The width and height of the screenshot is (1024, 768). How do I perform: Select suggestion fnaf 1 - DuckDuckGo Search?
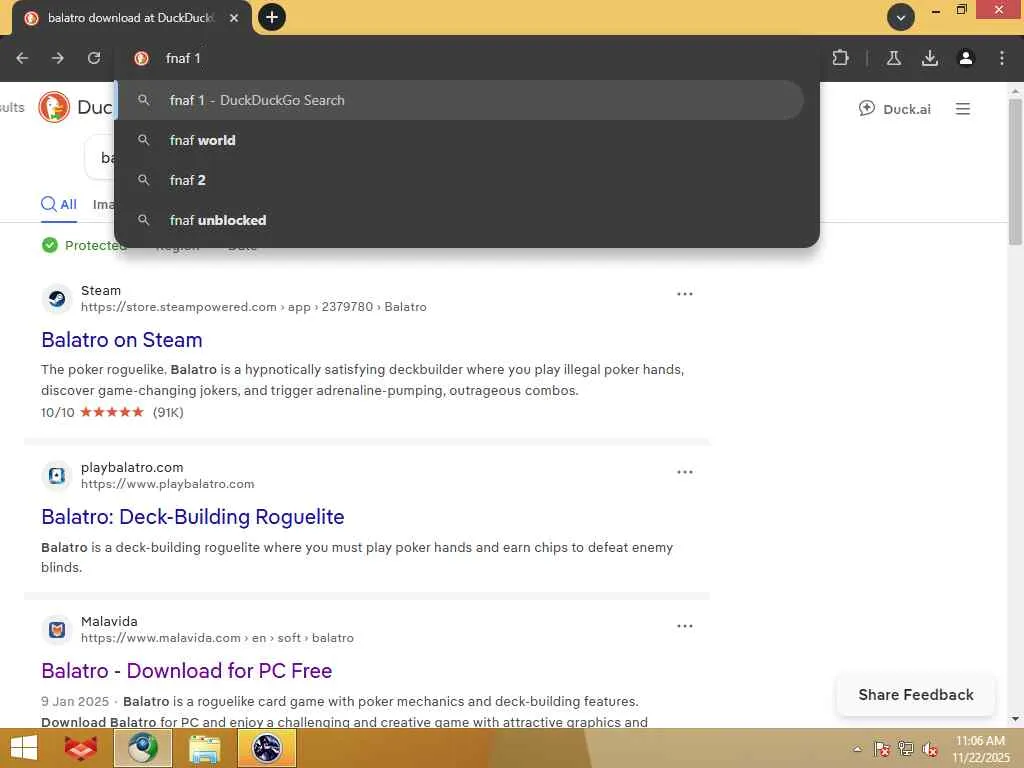(x=460, y=100)
